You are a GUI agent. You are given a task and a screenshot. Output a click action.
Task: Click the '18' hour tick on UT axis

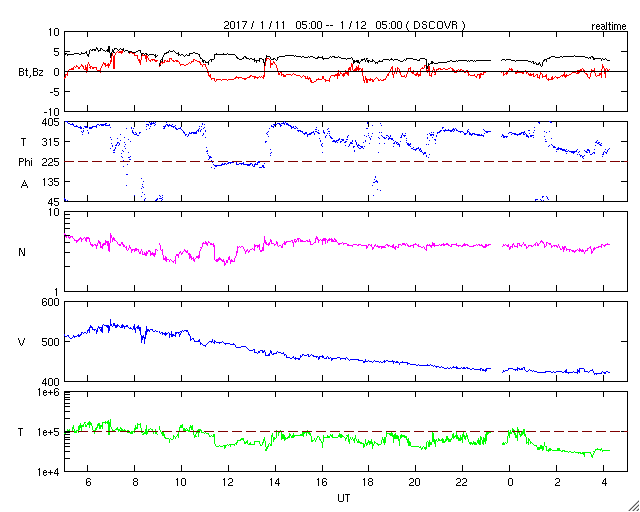click(x=369, y=482)
